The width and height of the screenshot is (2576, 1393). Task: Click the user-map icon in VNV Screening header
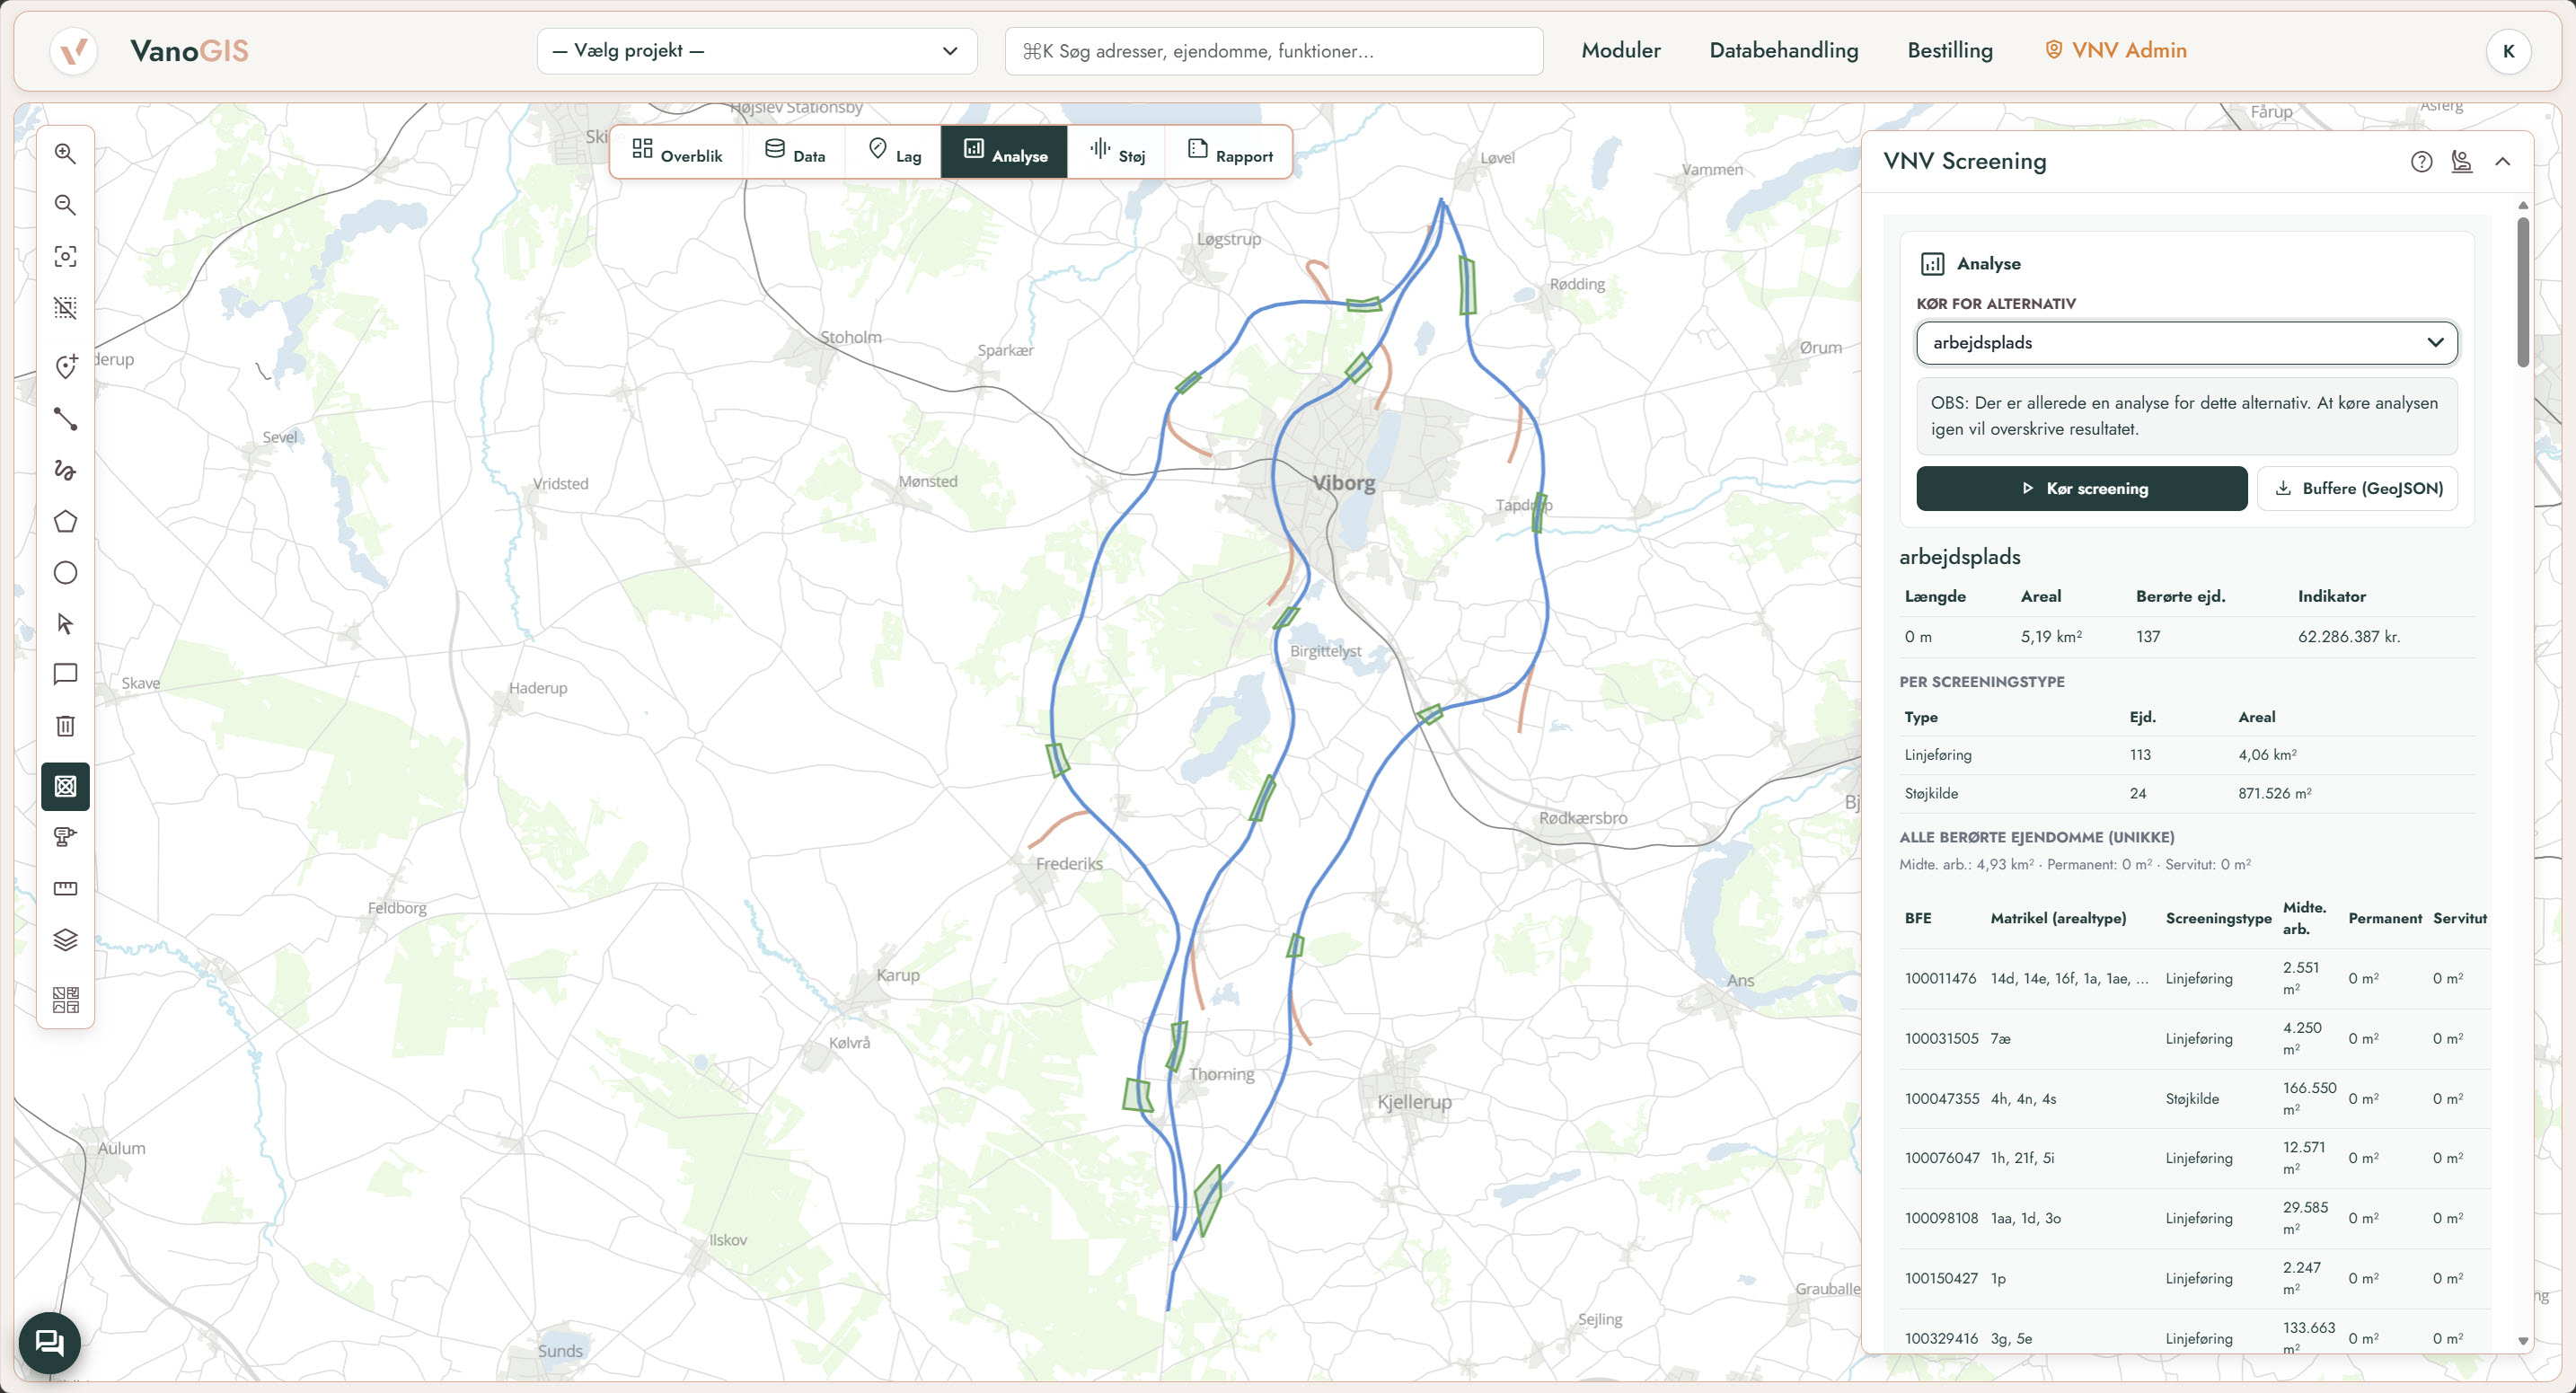2462,161
